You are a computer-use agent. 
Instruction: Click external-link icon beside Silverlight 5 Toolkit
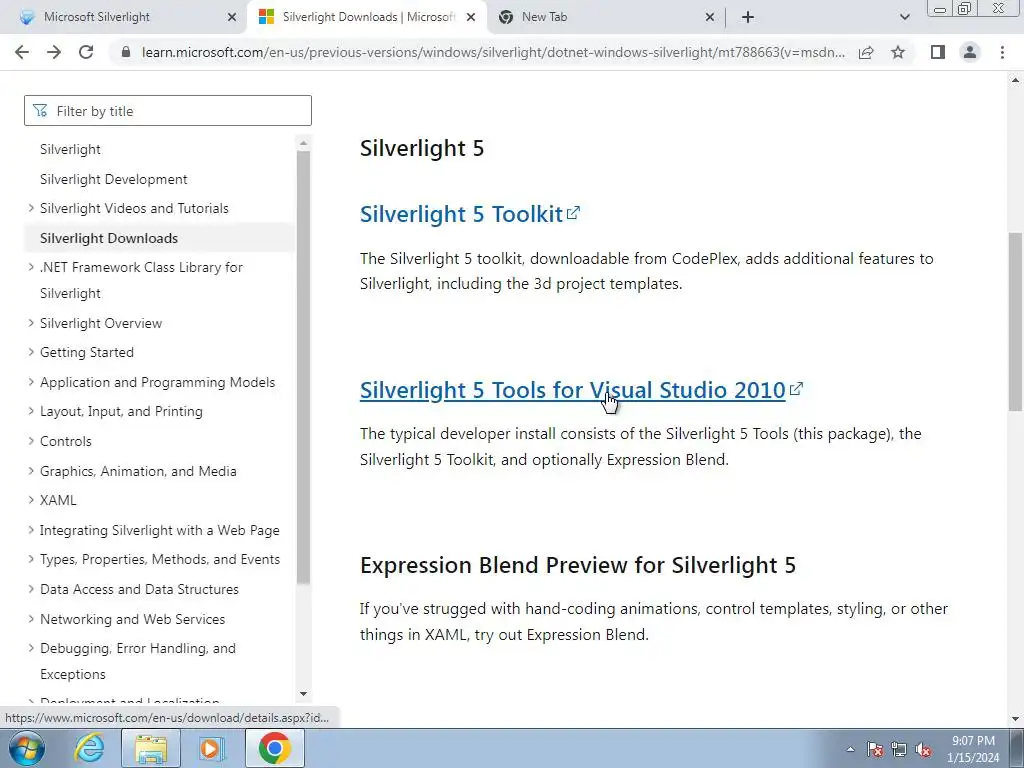(573, 213)
